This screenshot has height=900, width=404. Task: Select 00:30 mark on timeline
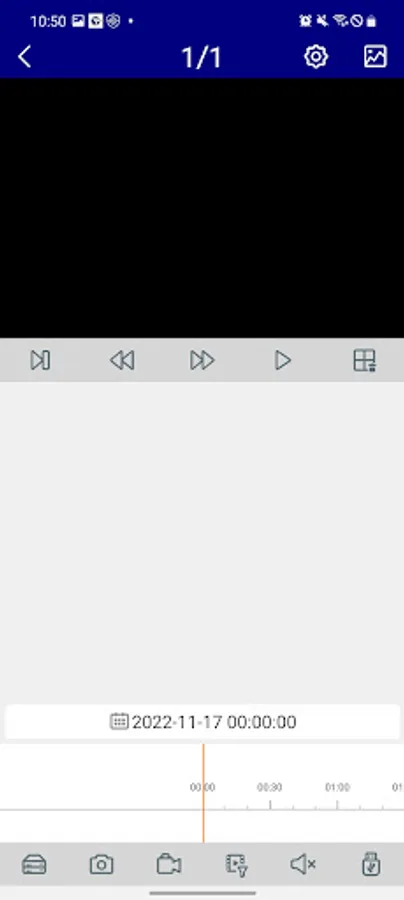(x=269, y=788)
